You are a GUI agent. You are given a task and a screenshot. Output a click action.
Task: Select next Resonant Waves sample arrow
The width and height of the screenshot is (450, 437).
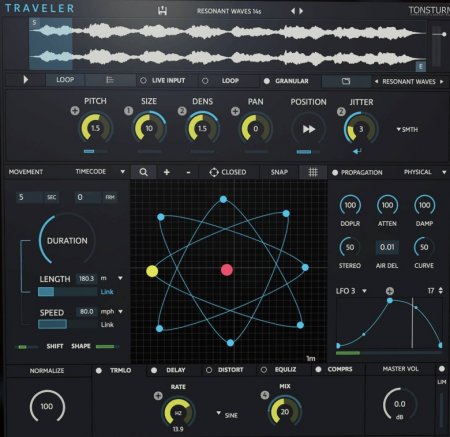click(x=442, y=81)
